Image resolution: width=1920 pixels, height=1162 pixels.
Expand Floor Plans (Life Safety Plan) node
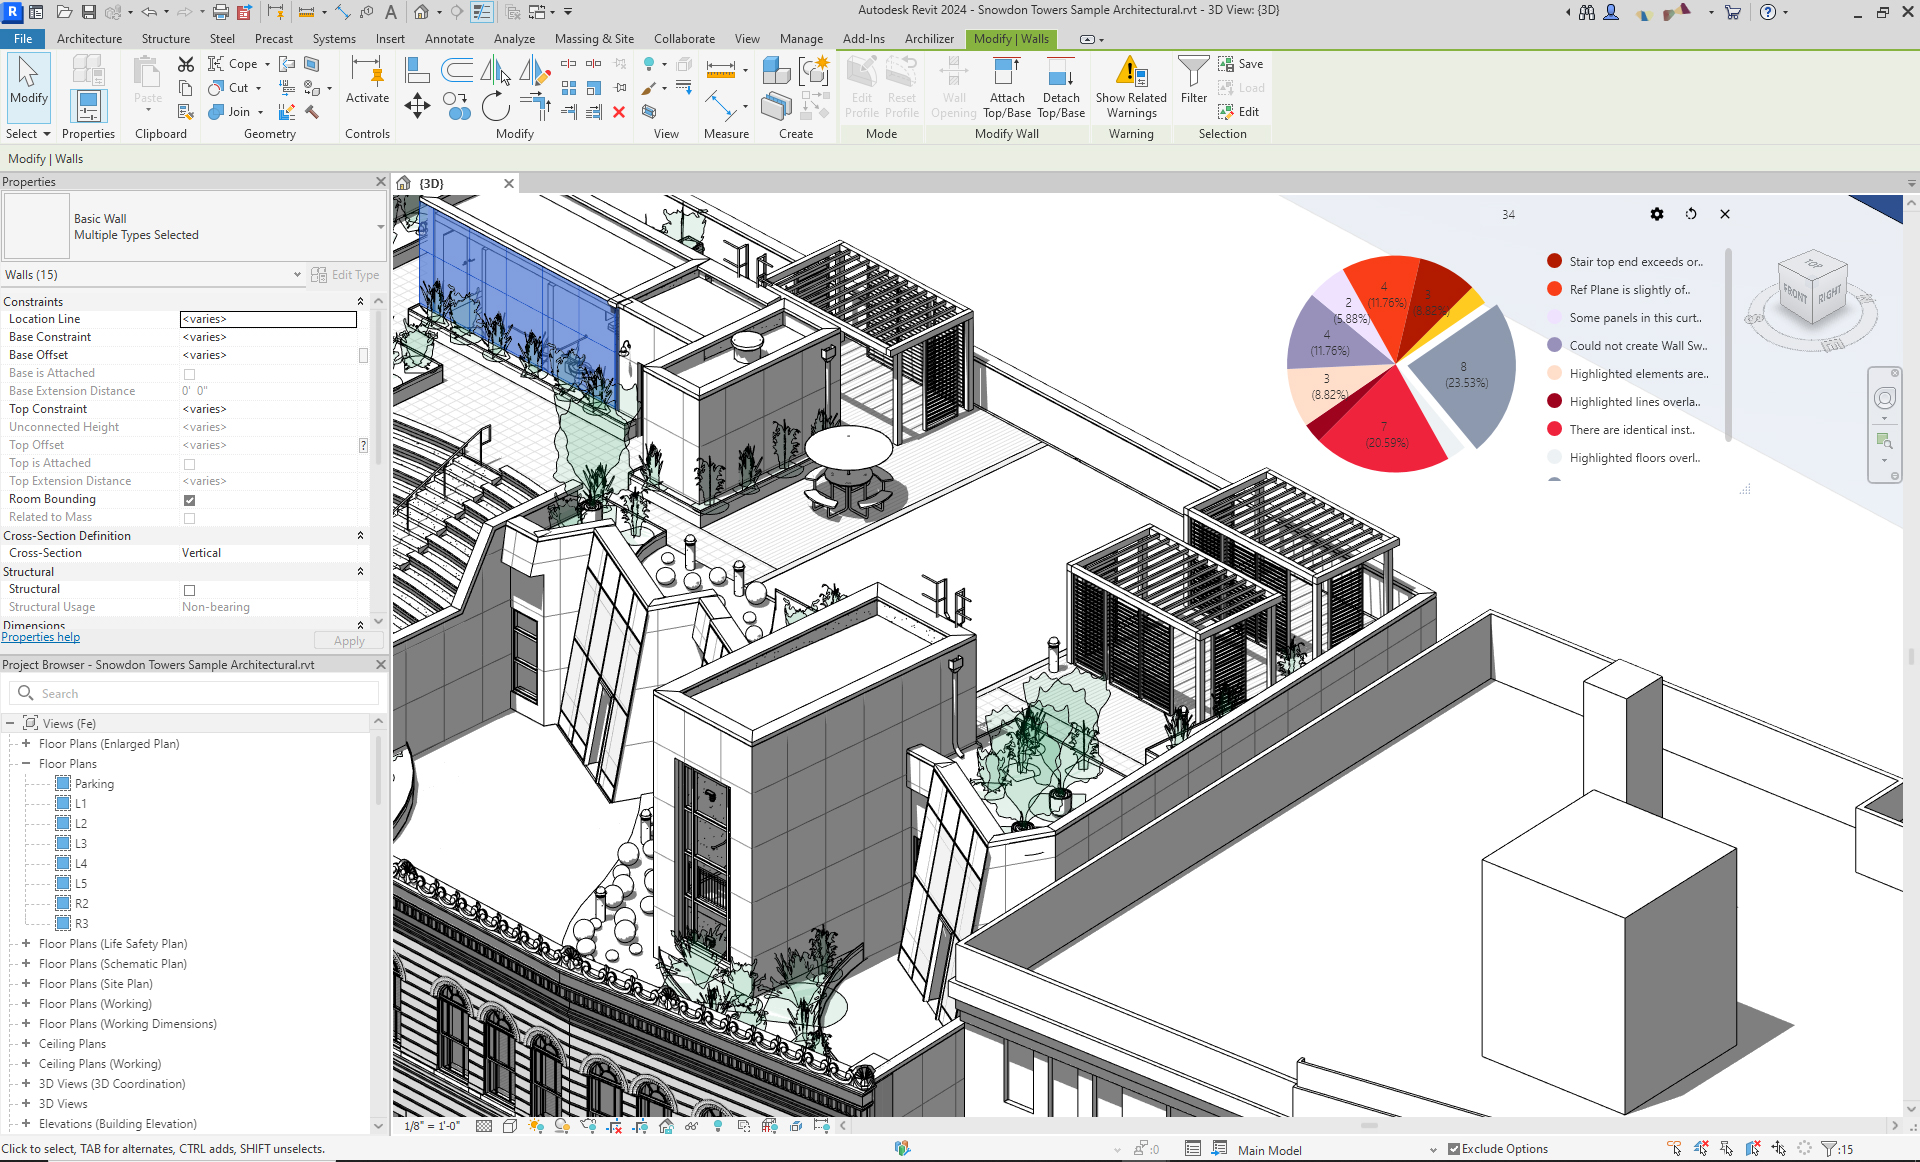point(26,944)
